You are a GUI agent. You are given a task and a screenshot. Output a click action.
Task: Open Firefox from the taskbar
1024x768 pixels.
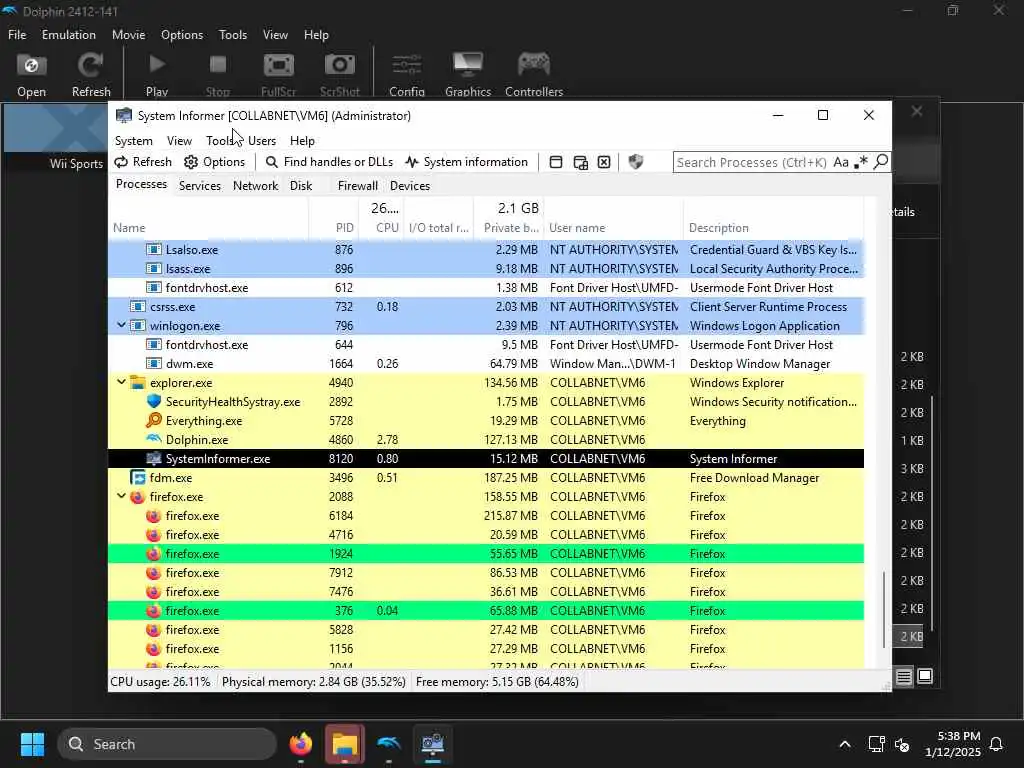(301, 744)
